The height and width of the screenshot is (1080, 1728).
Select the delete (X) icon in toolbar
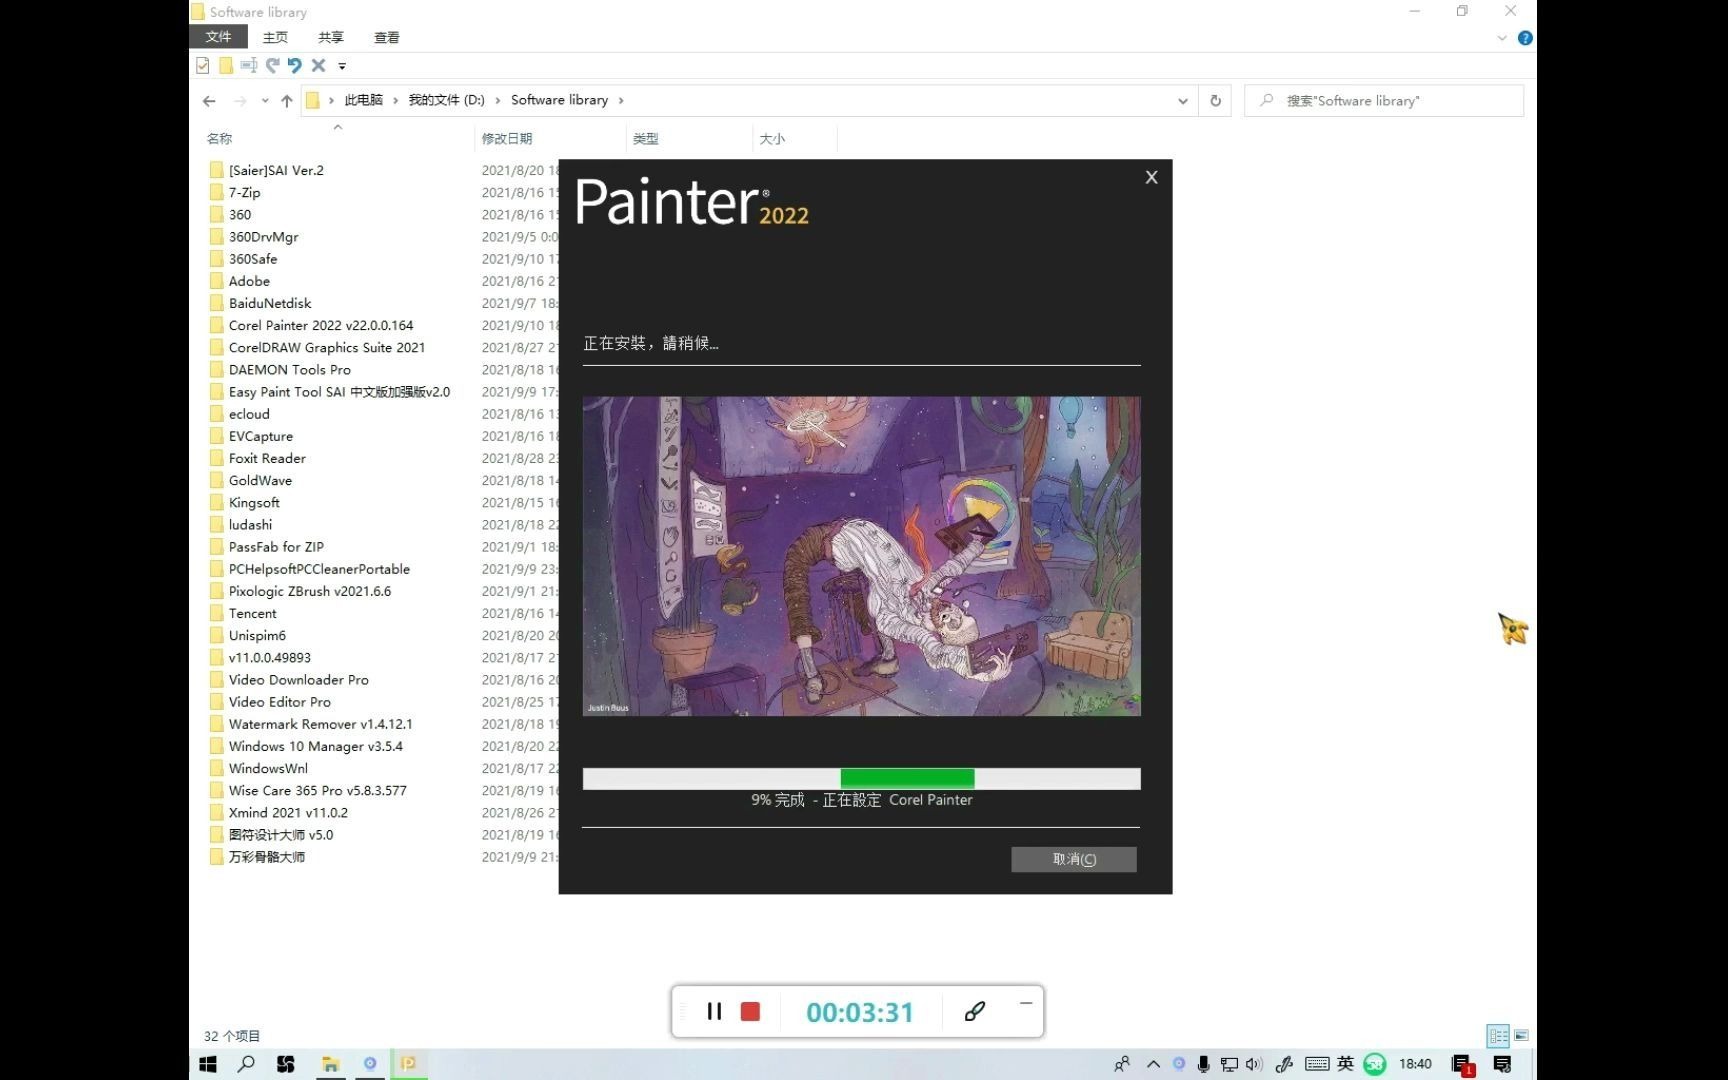(x=318, y=65)
